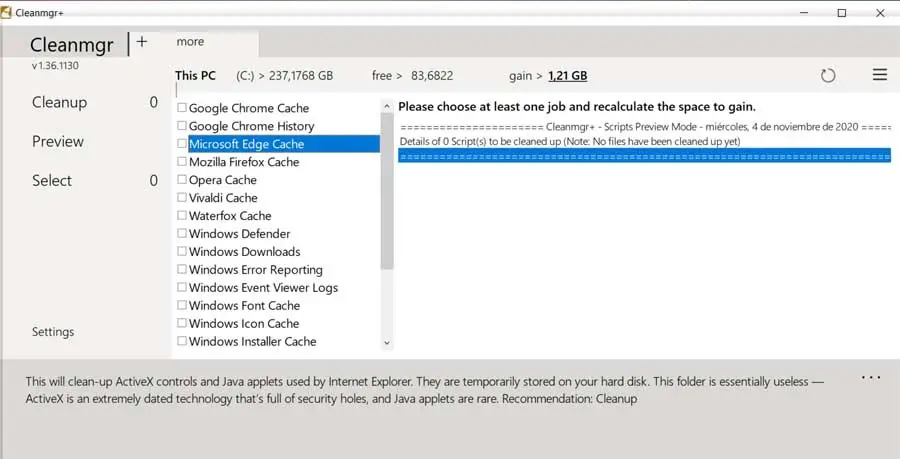The image size is (900, 459).
Task: Maximize the Cleanmgr+ window
Action: point(841,13)
